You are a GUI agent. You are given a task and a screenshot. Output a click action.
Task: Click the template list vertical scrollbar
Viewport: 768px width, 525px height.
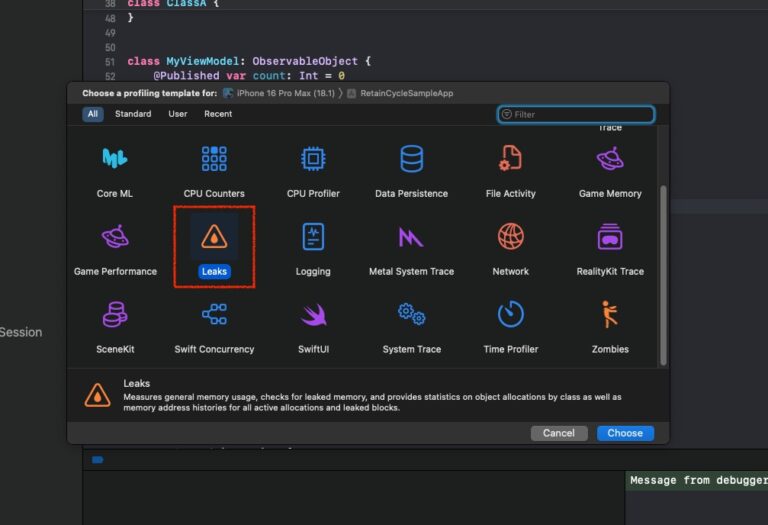[663, 275]
